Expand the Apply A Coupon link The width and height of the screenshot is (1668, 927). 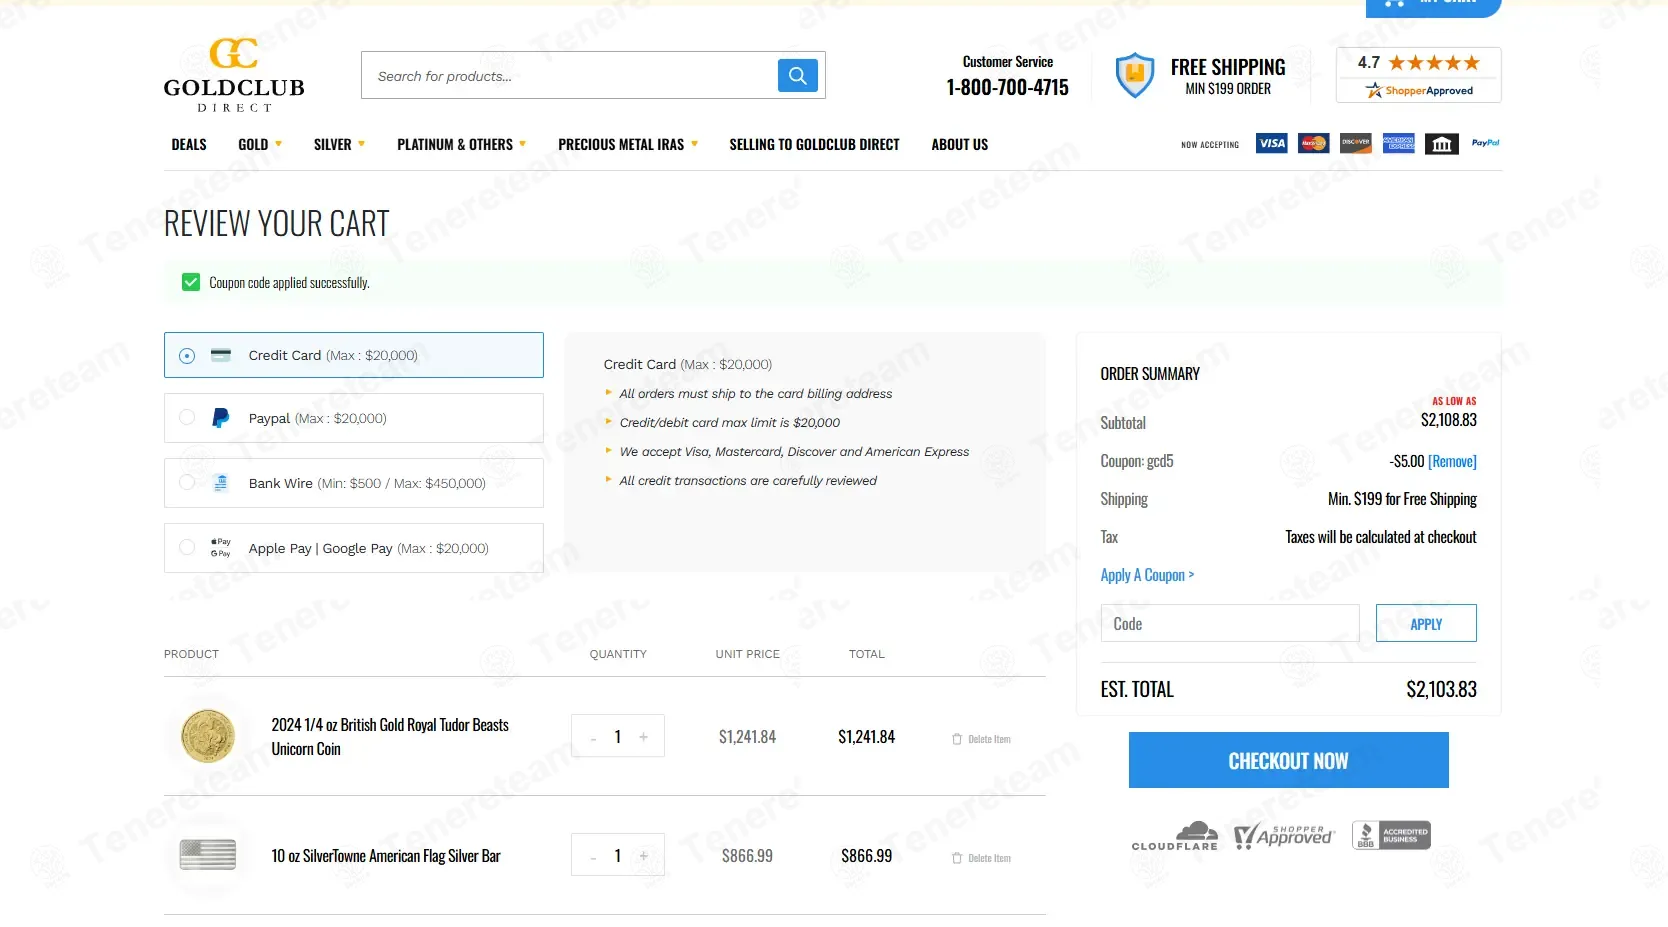[1147, 575]
